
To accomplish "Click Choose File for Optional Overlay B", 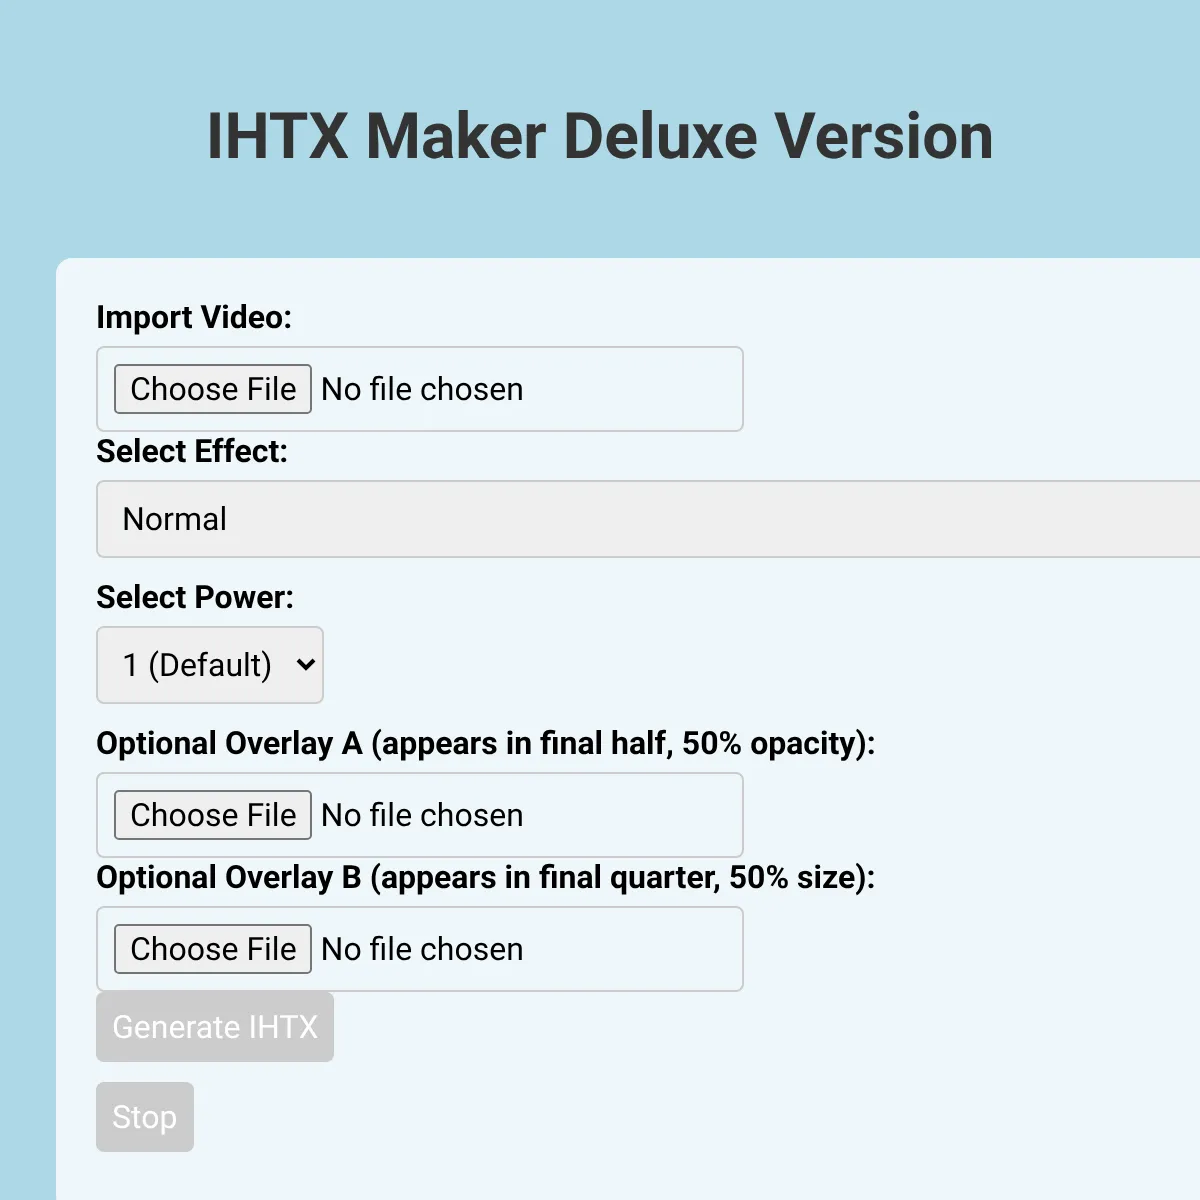I will click(213, 949).
